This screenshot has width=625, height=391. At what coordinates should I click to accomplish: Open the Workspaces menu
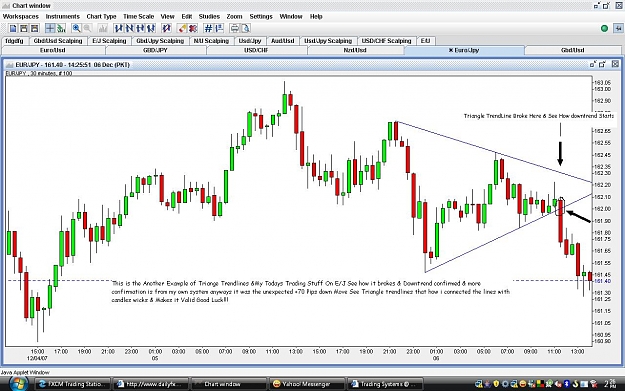tap(21, 16)
